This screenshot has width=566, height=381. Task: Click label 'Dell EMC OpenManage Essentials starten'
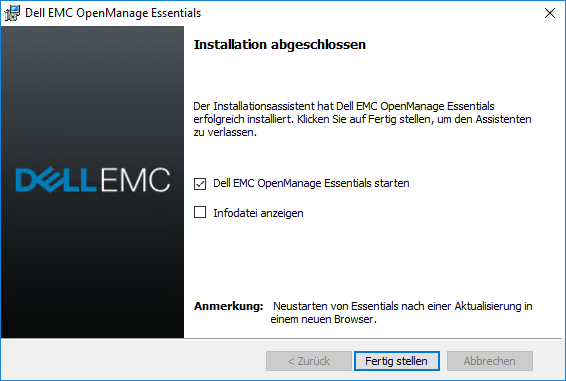[311, 183]
